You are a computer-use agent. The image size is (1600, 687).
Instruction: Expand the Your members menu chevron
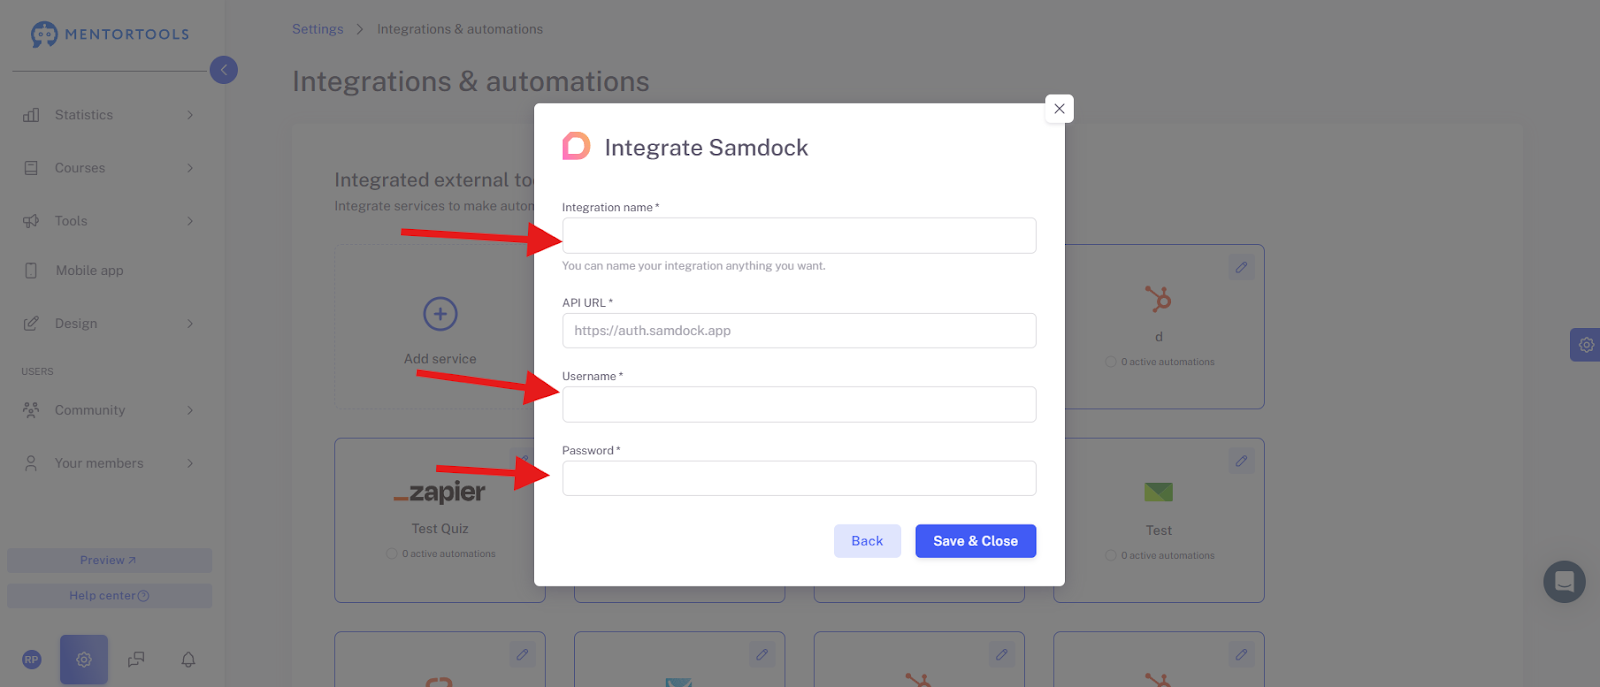coord(190,463)
